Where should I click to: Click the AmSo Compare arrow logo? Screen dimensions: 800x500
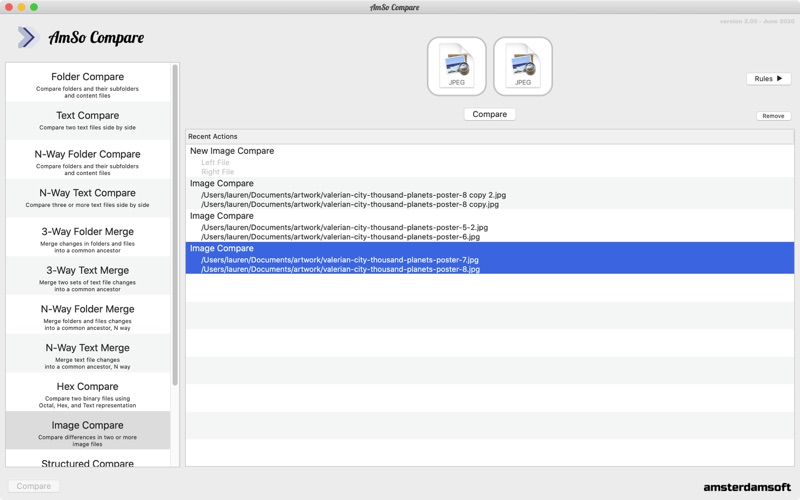[27, 37]
